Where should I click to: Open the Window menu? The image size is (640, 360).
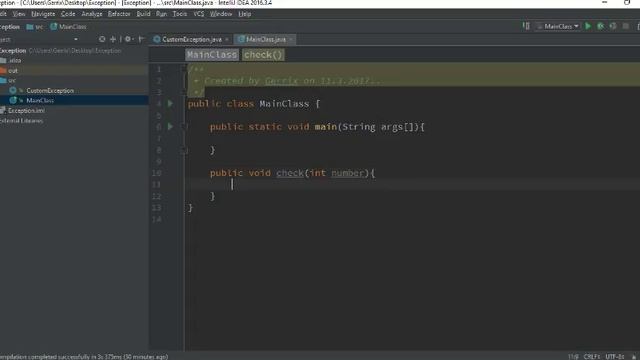(221, 14)
